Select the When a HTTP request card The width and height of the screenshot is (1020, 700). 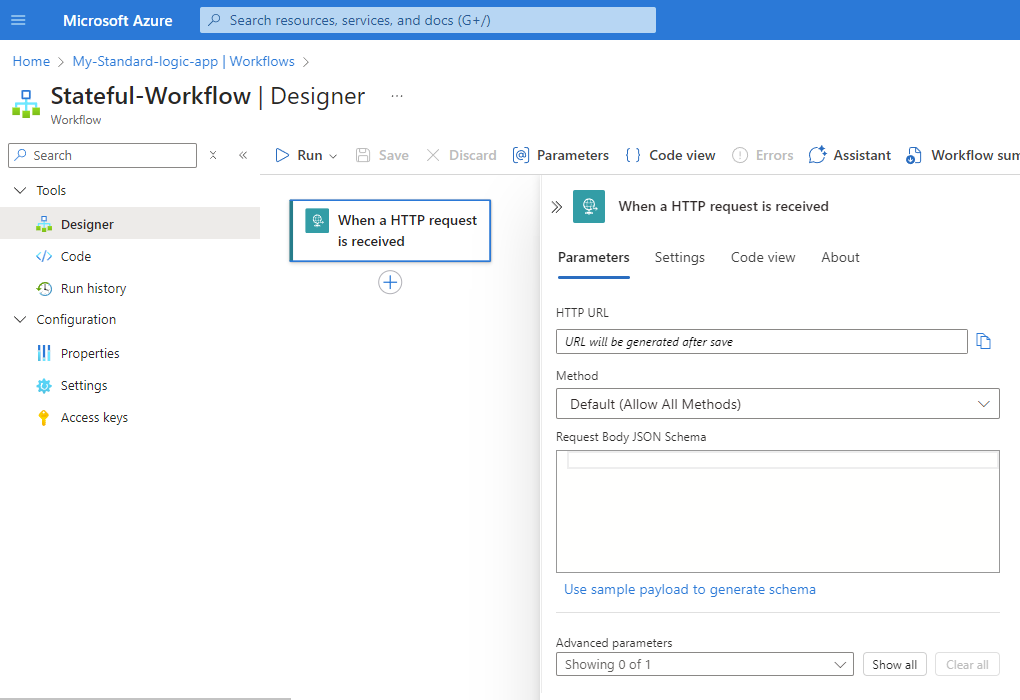coord(390,231)
